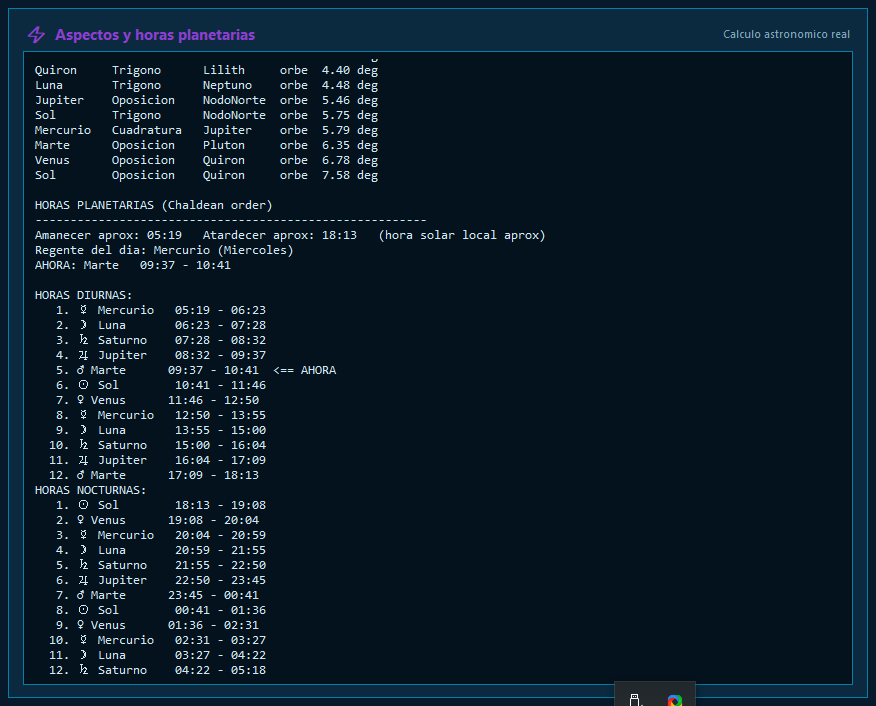Viewport: 876px width, 706px height.
Task: Select the Quiron Trigono Lilith aspect row
Action: 206,70
